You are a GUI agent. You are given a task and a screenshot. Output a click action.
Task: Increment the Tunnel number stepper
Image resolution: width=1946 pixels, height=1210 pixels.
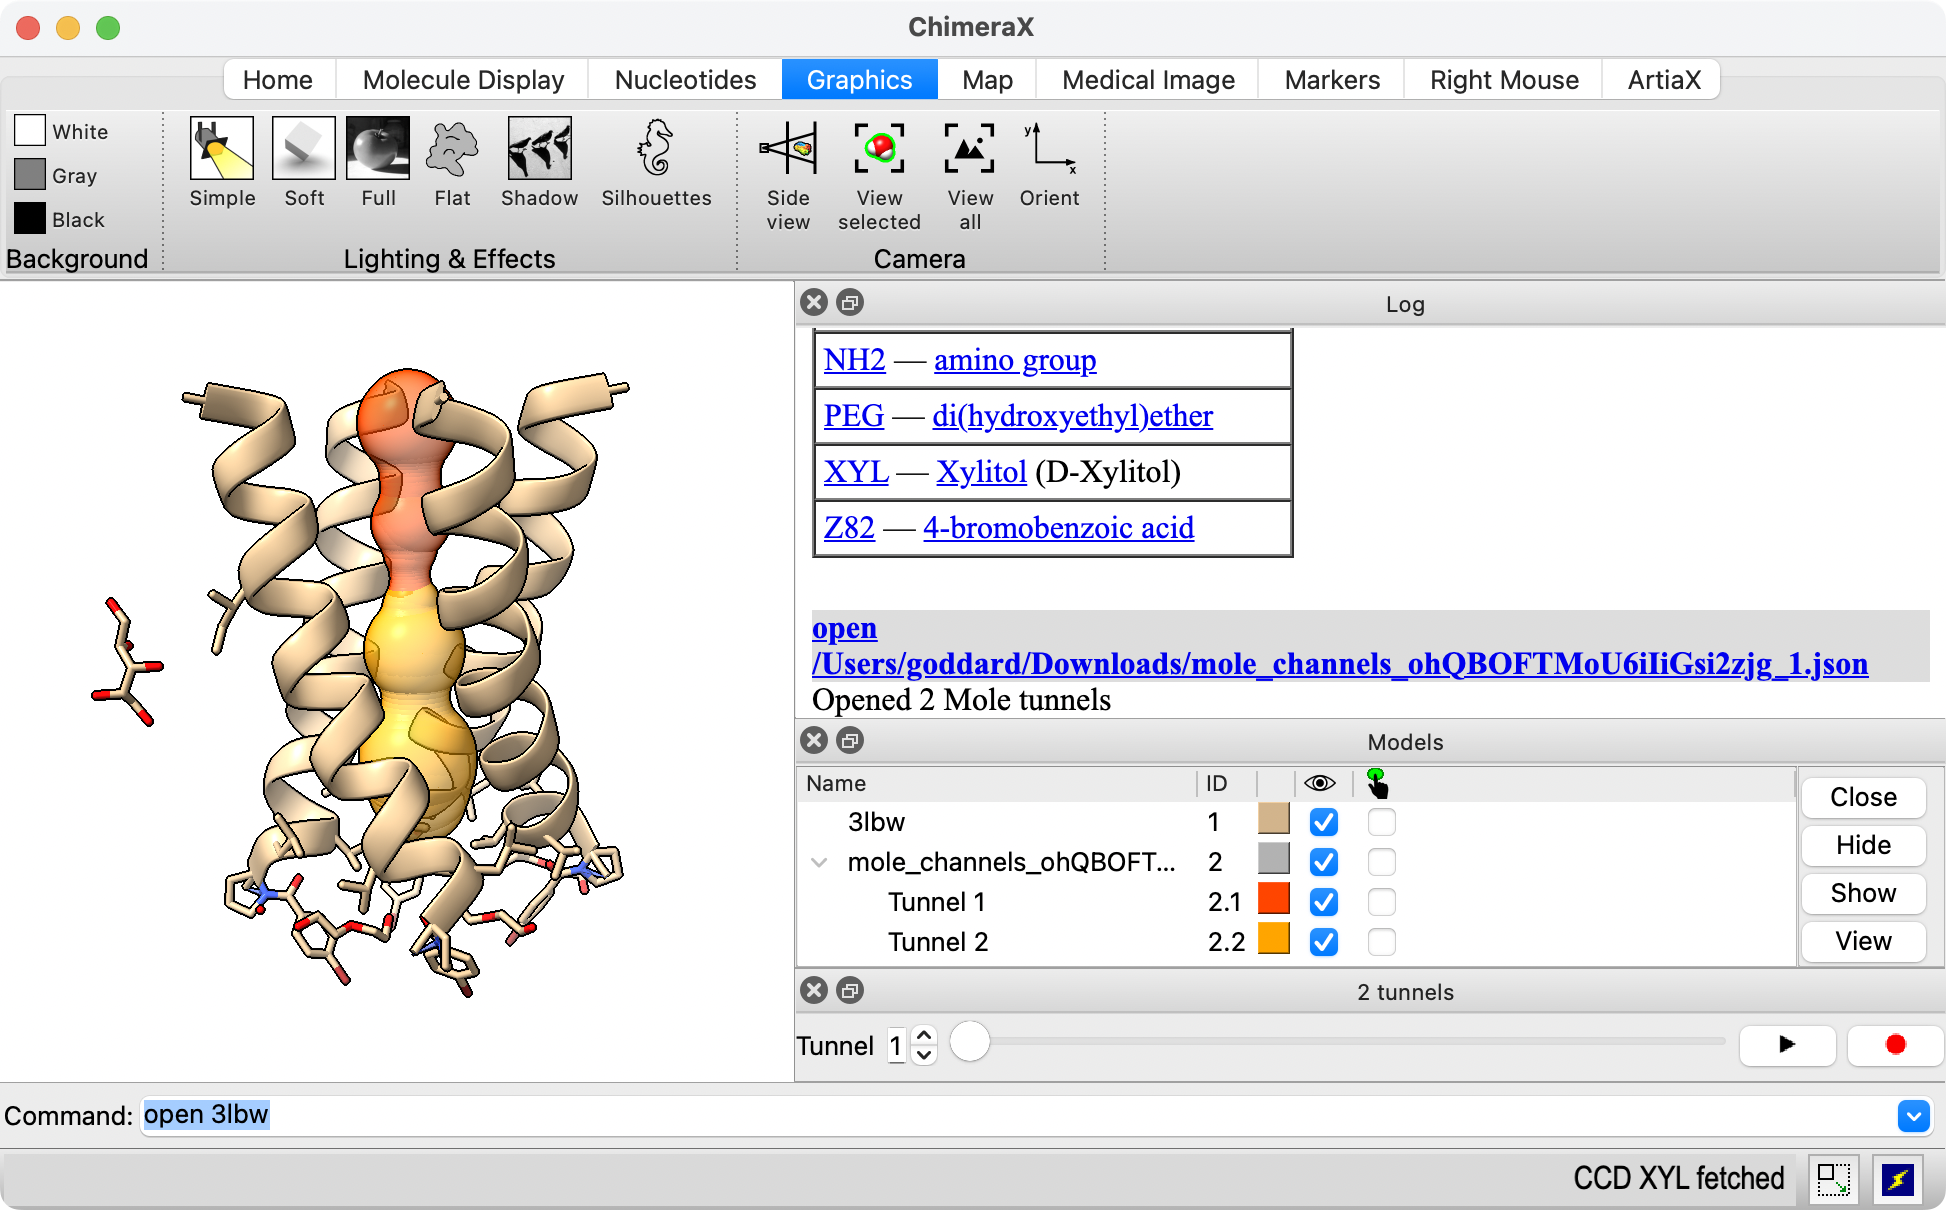click(925, 1036)
